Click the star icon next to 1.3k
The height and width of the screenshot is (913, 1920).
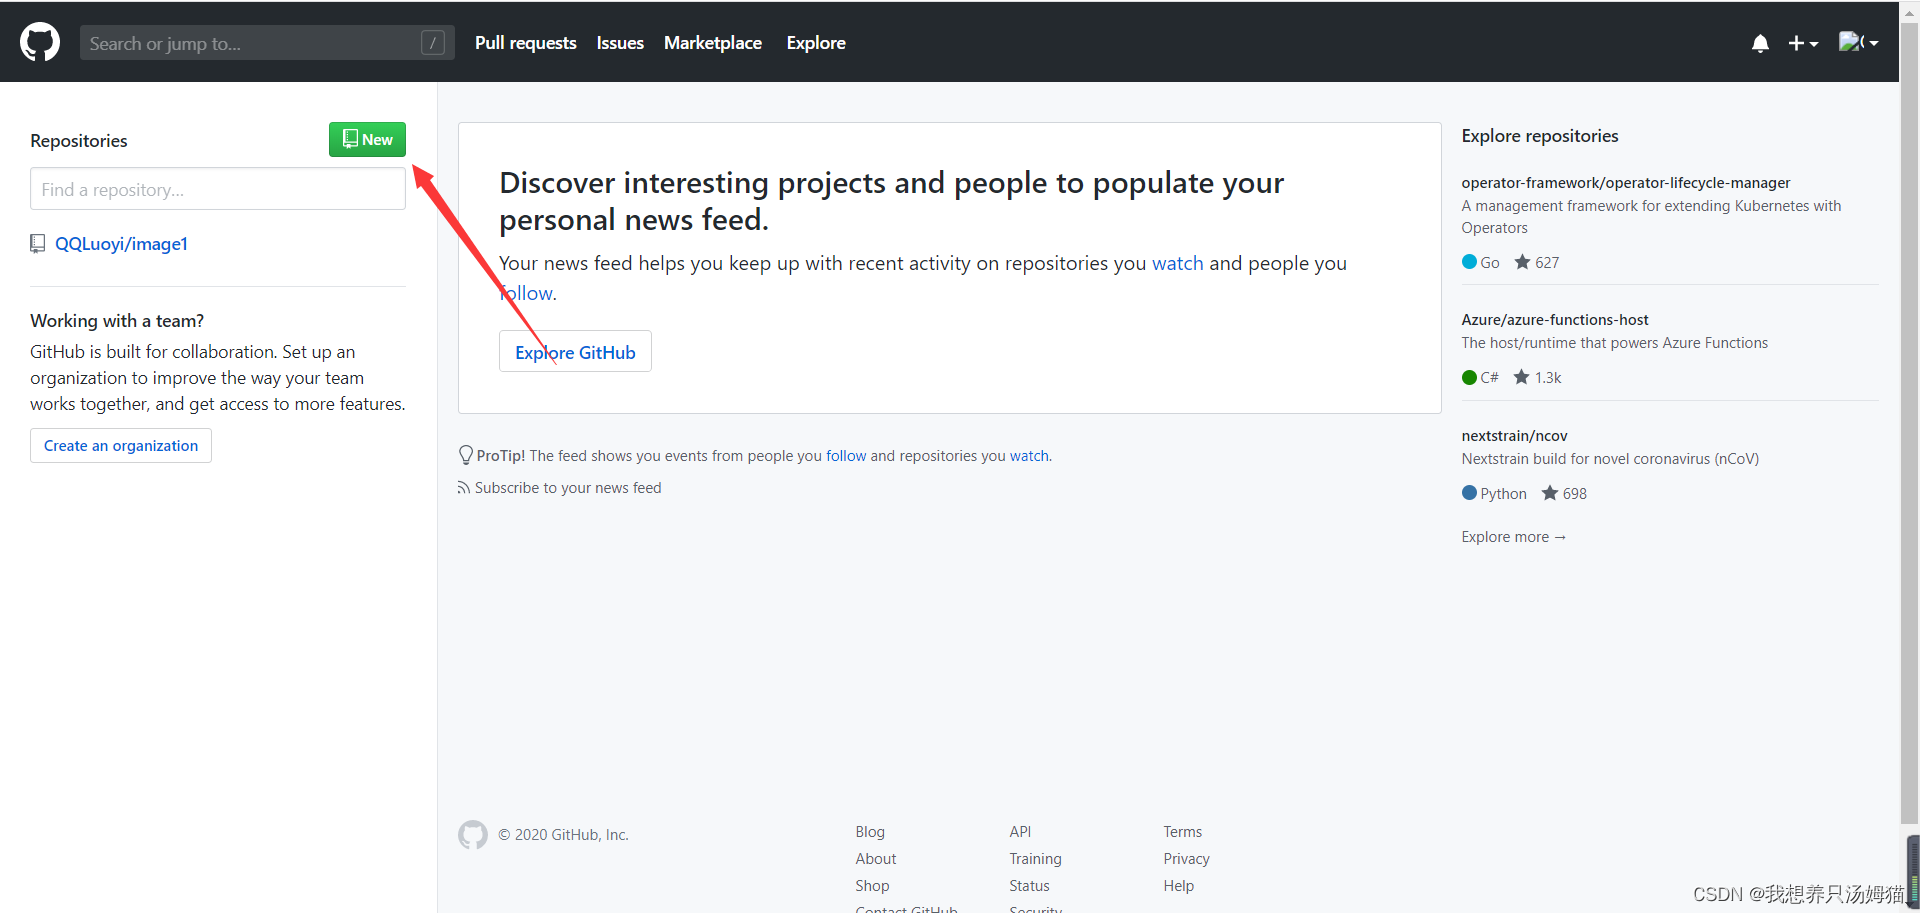[x=1521, y=377]
